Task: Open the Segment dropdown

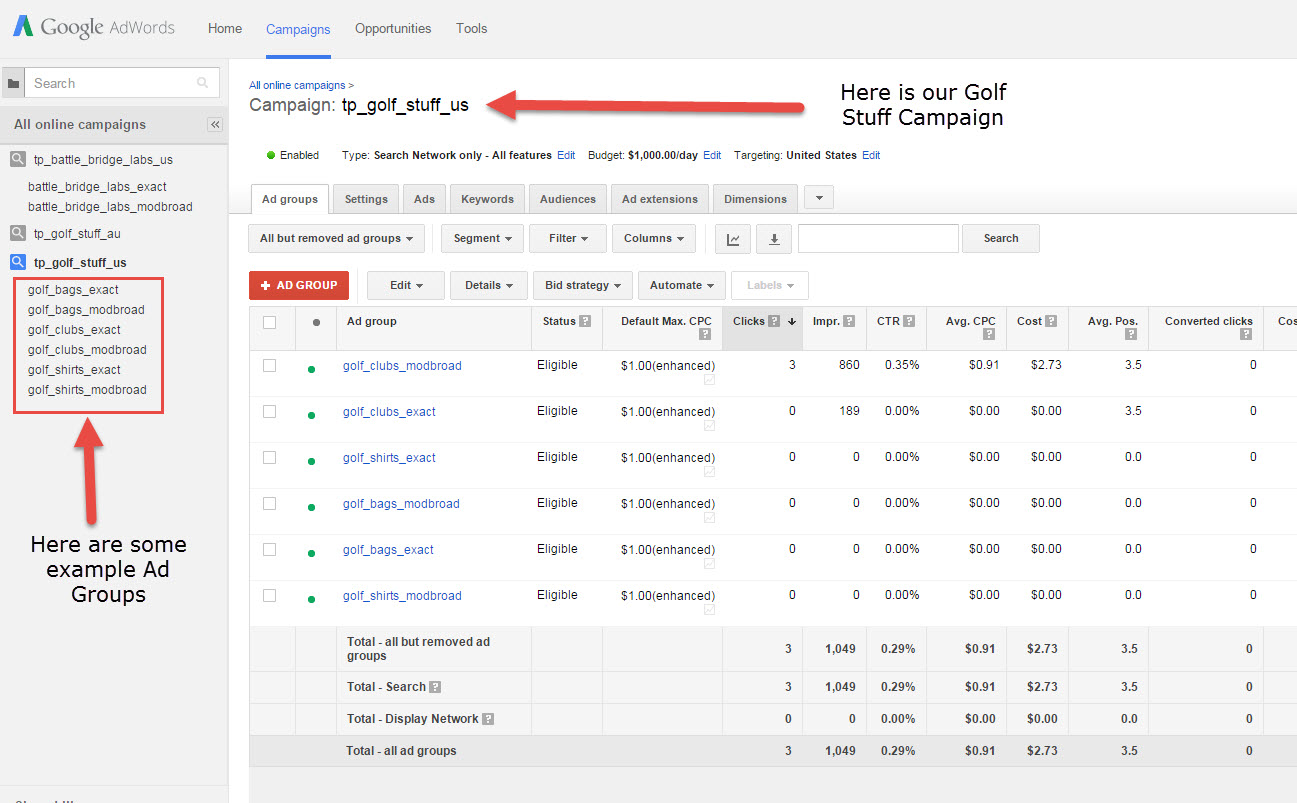Action: pyautogui.click(x=482, y=239)
